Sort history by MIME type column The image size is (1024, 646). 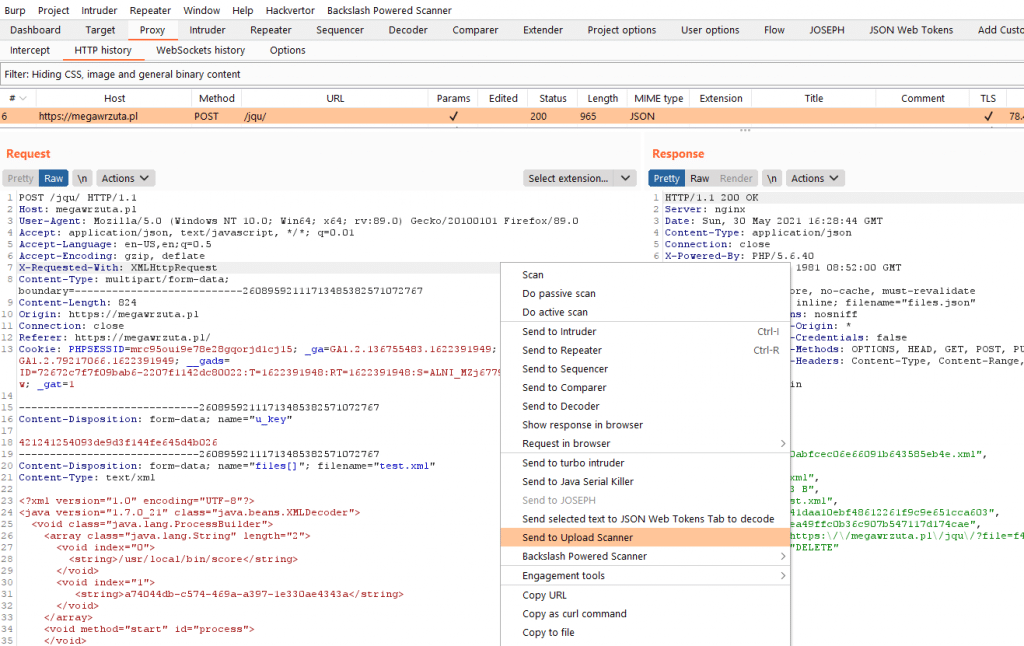tap(658, 99)
